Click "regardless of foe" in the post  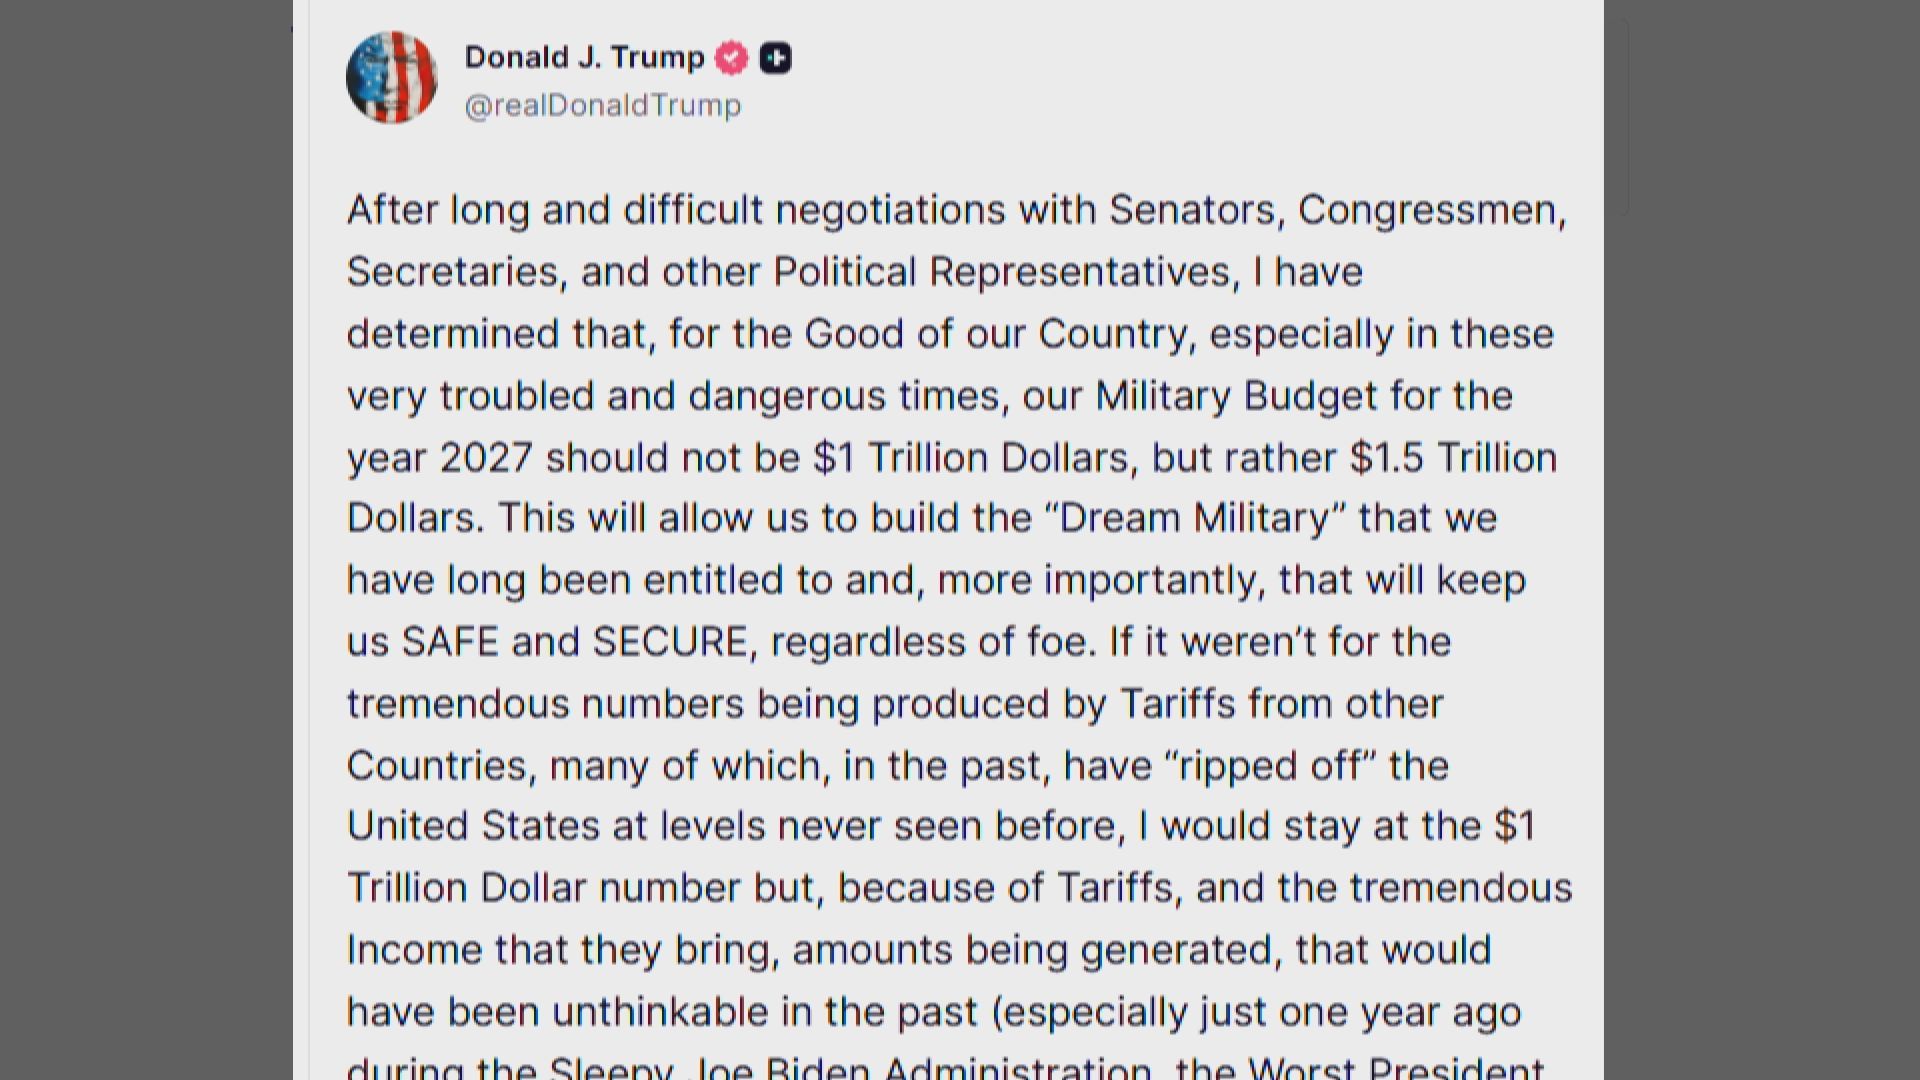click(x=929, y=642)
